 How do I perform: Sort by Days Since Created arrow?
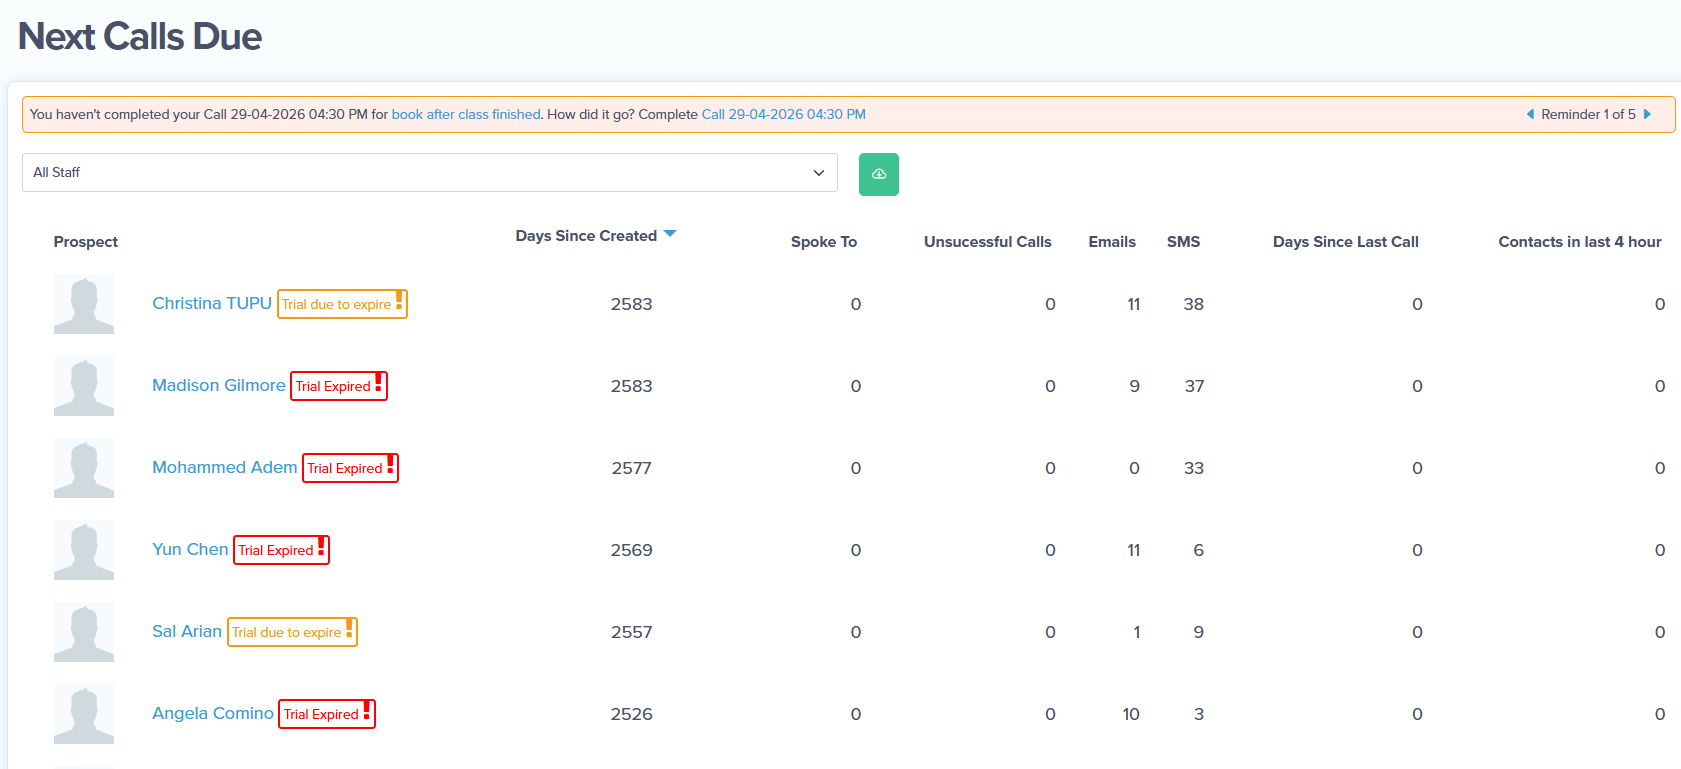(670, 234)
